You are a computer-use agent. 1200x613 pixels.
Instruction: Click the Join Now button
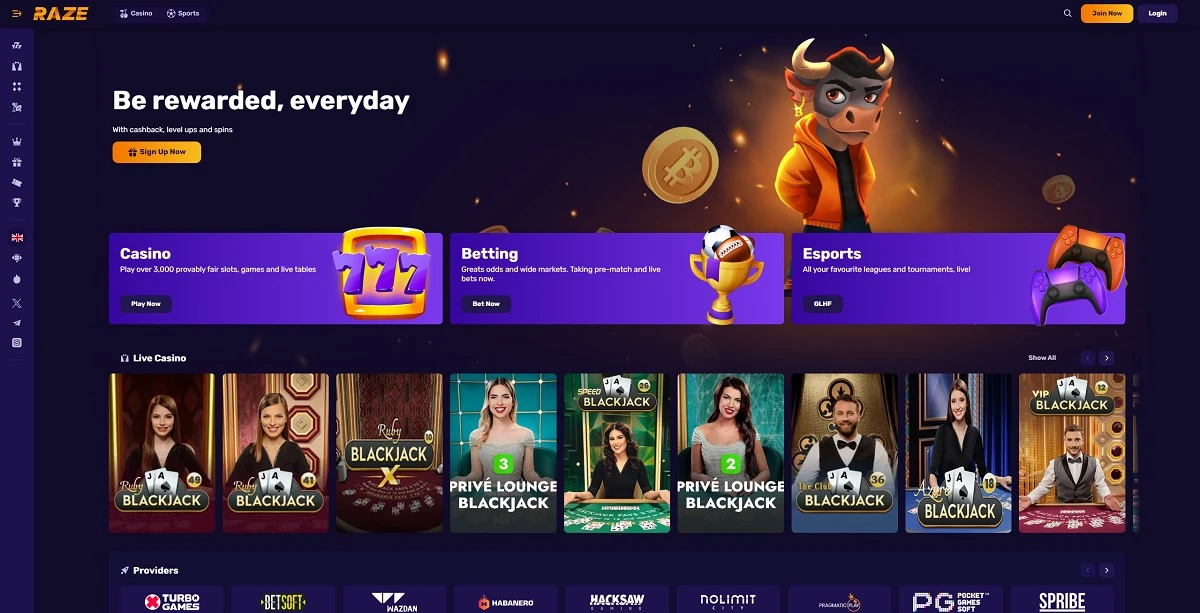pyautogui.click(x=1107, y=13)
